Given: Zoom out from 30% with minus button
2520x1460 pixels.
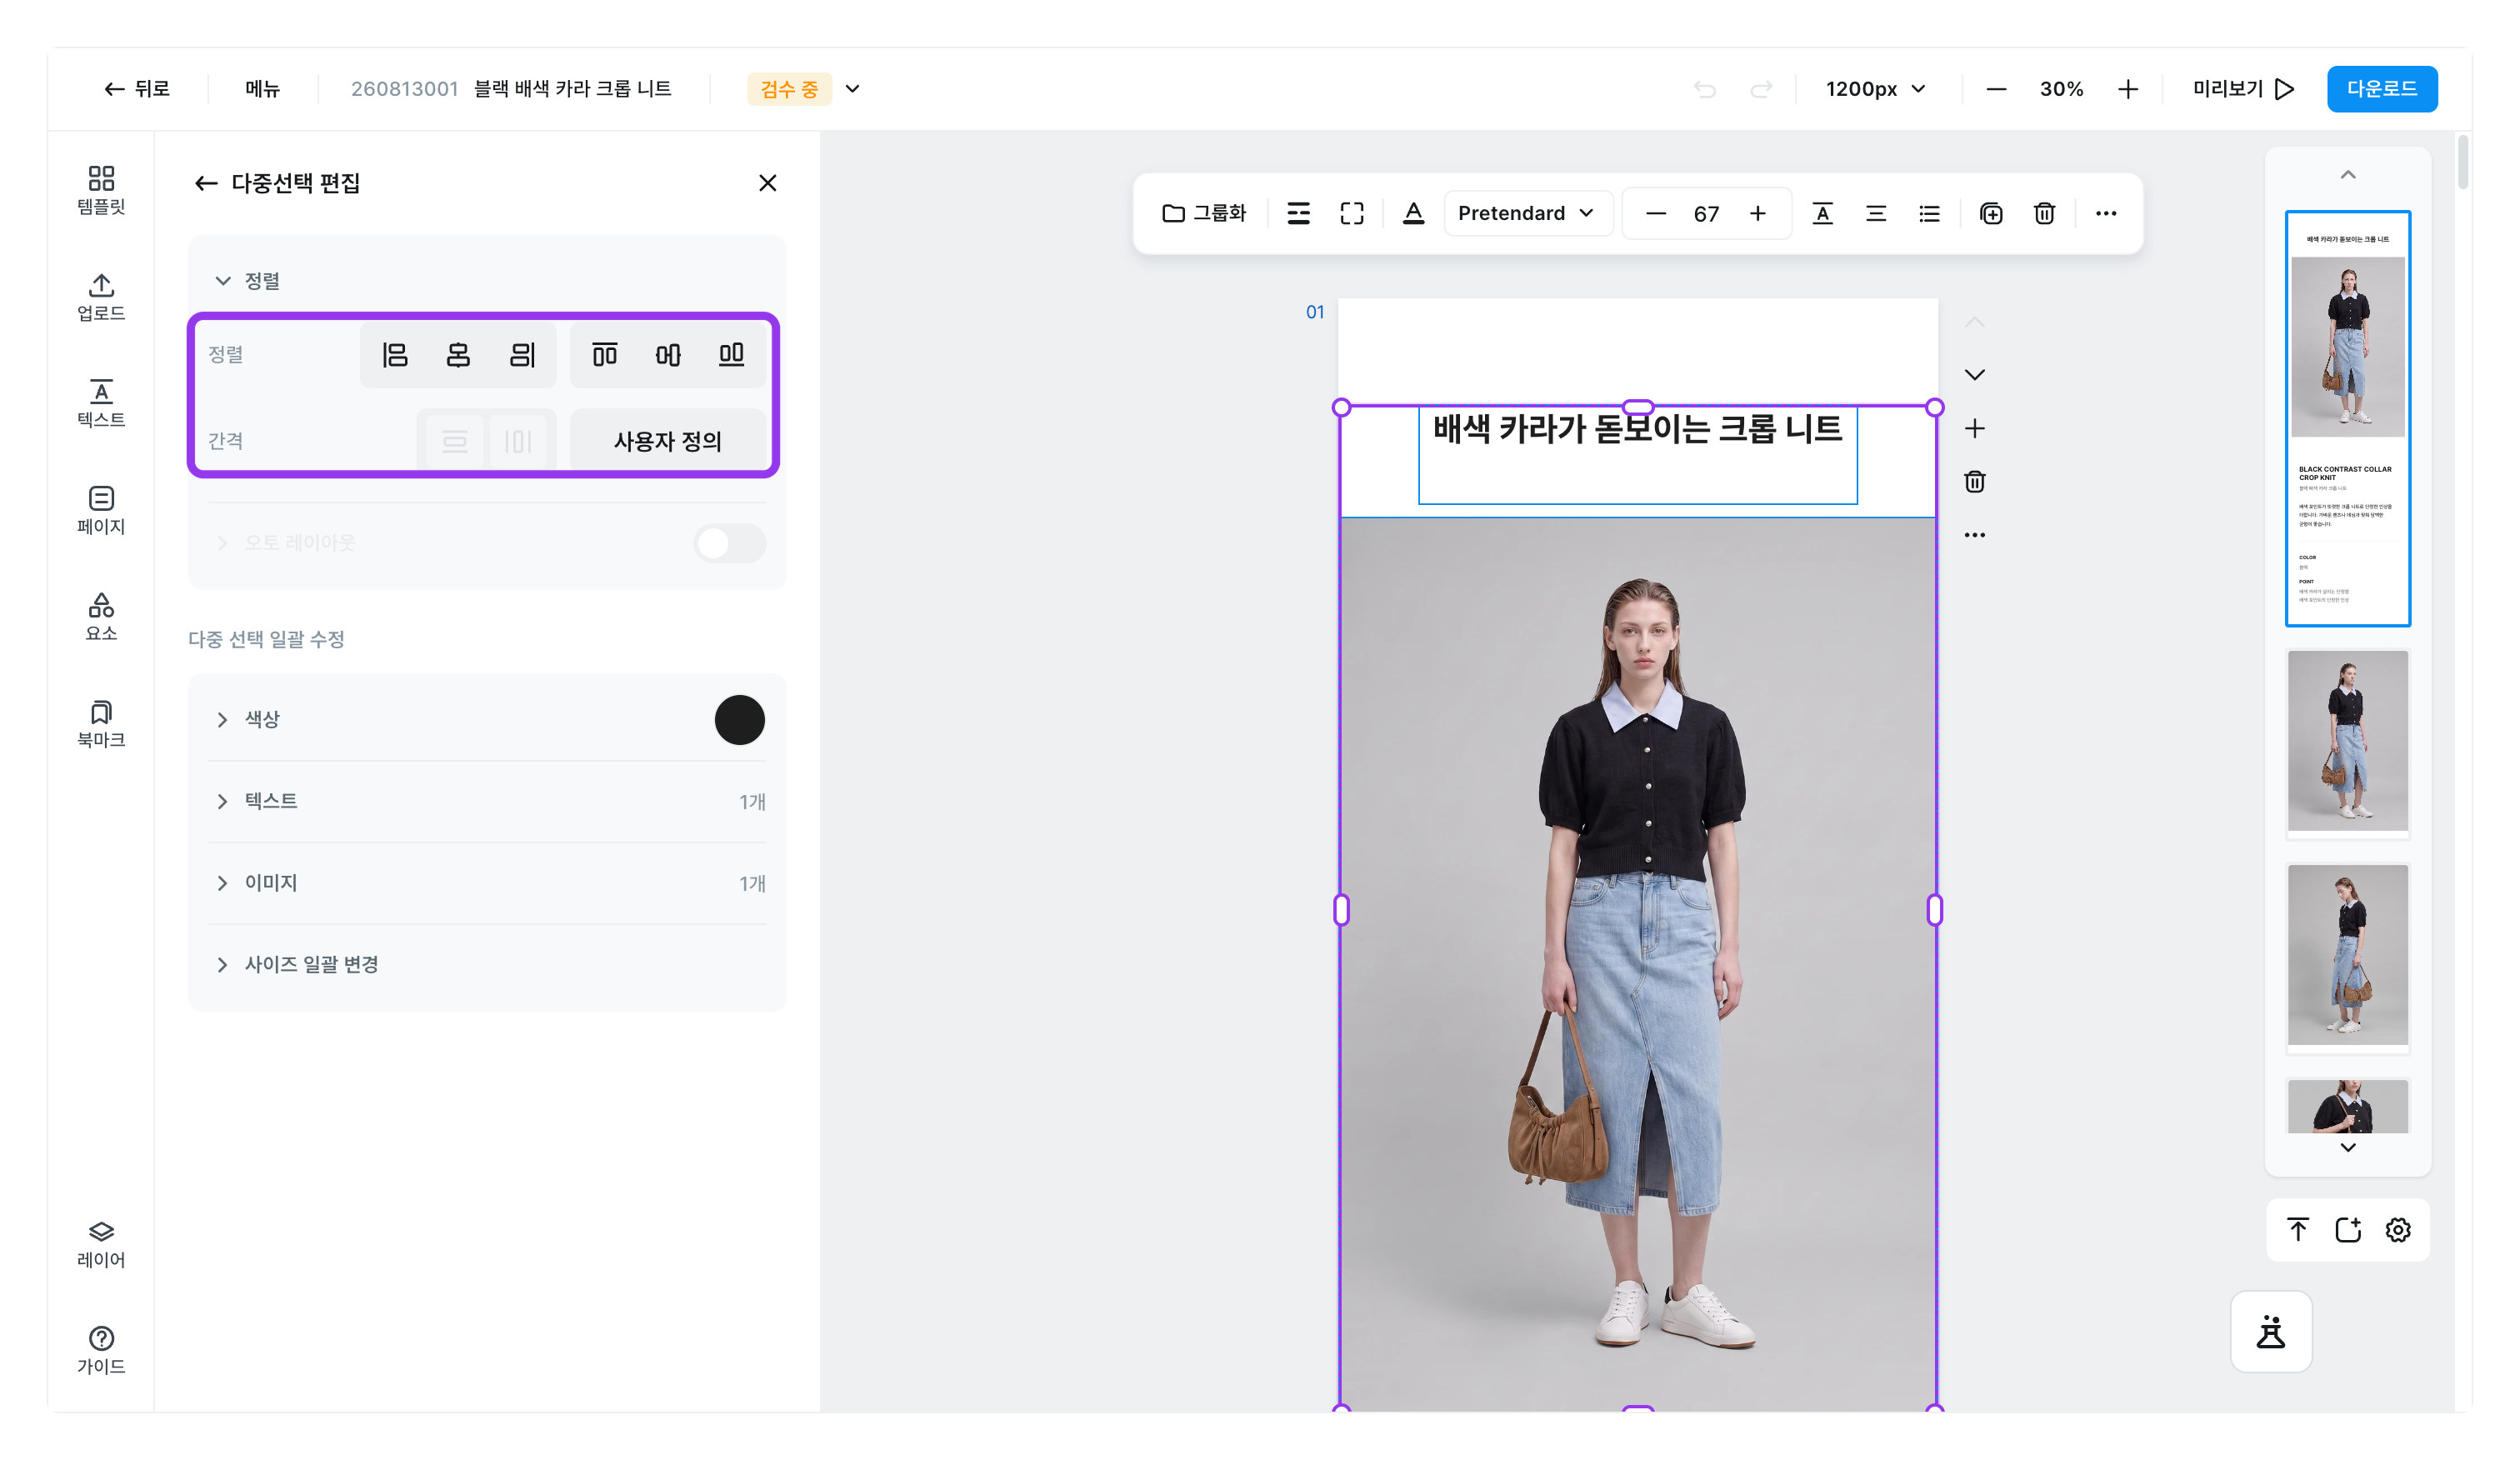Looking at the screenshot, I should tap(1996, 89).
